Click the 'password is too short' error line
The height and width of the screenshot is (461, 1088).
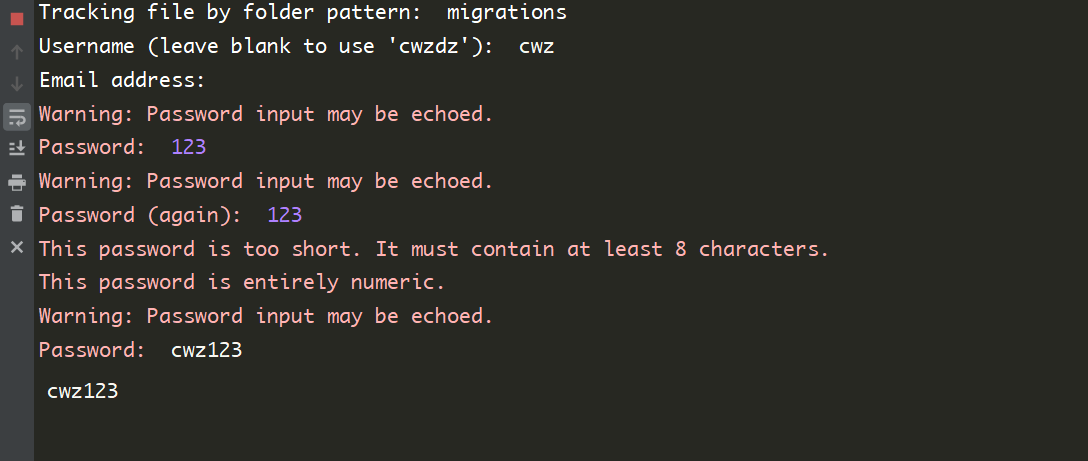pos(434,249)
